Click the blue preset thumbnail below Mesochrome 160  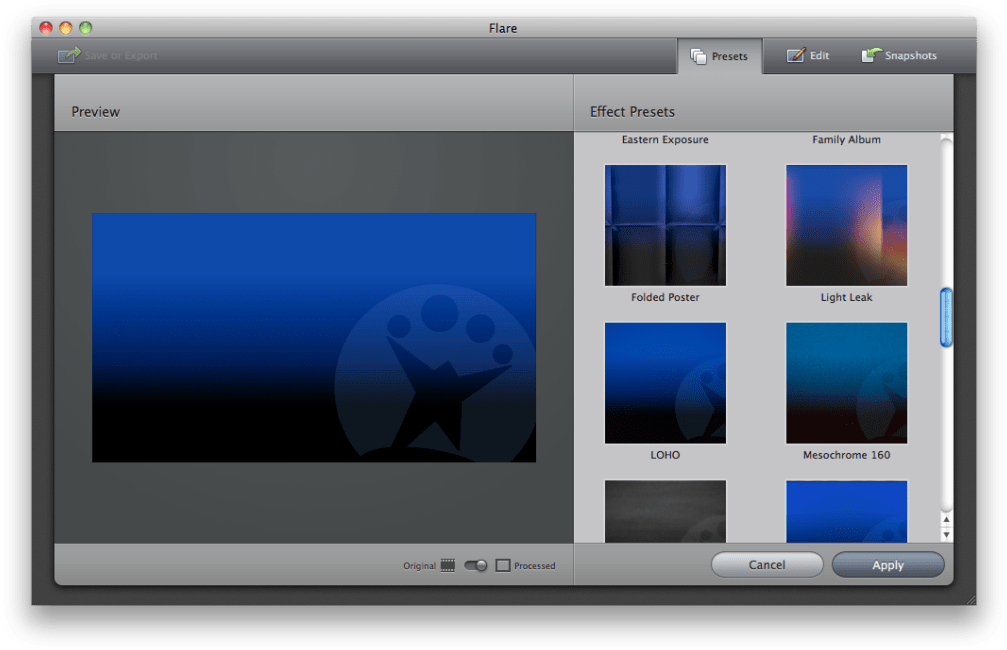[x=846, y=511]
